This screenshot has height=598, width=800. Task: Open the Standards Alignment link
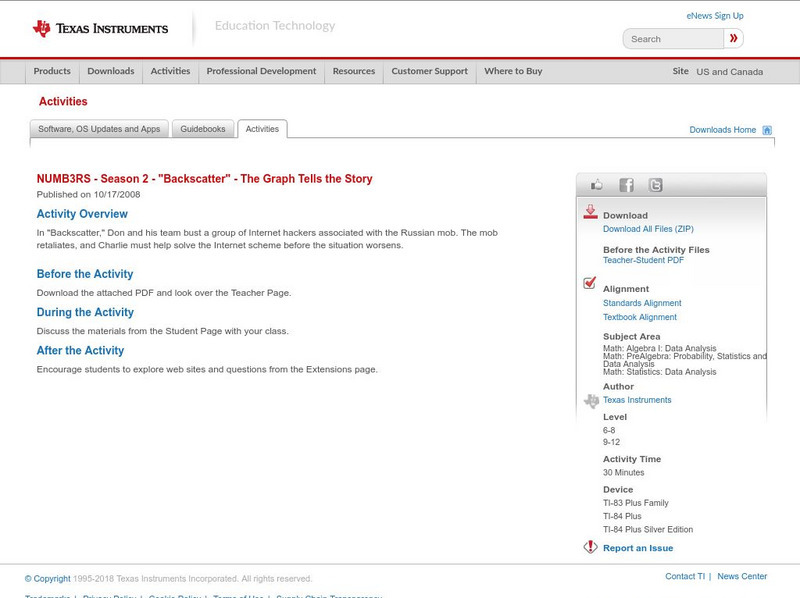pos(642,303)
